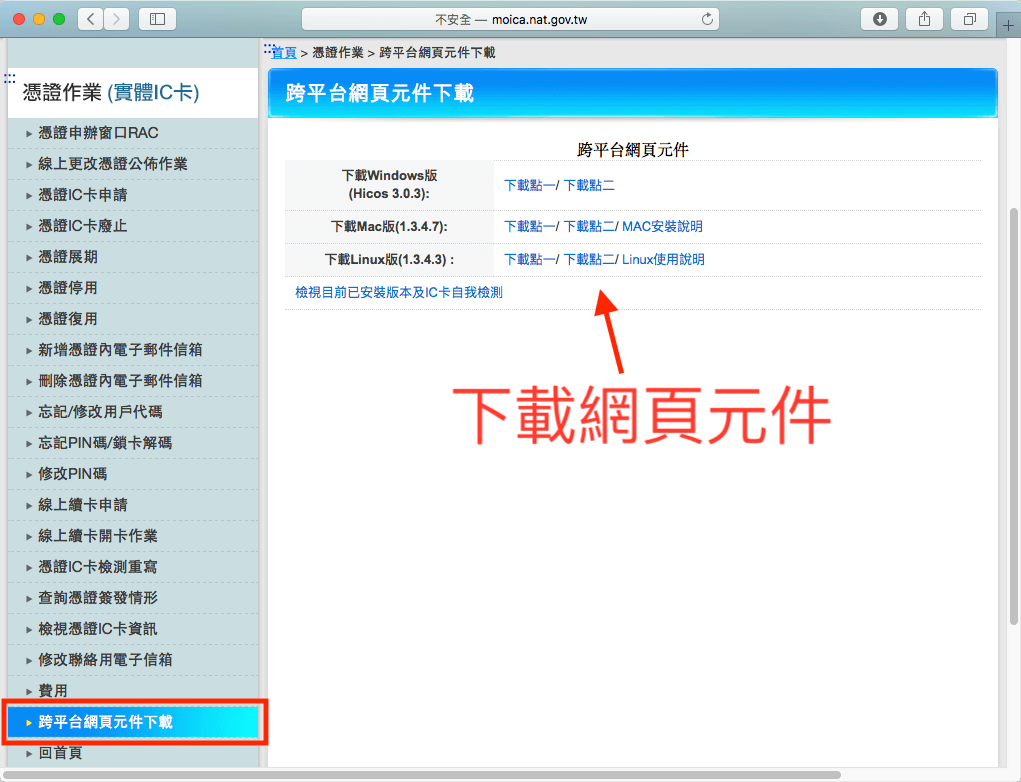Reload the page with refresh icon
The width and height of the screenshot is (1021, 782).
[x=707, y=20]
